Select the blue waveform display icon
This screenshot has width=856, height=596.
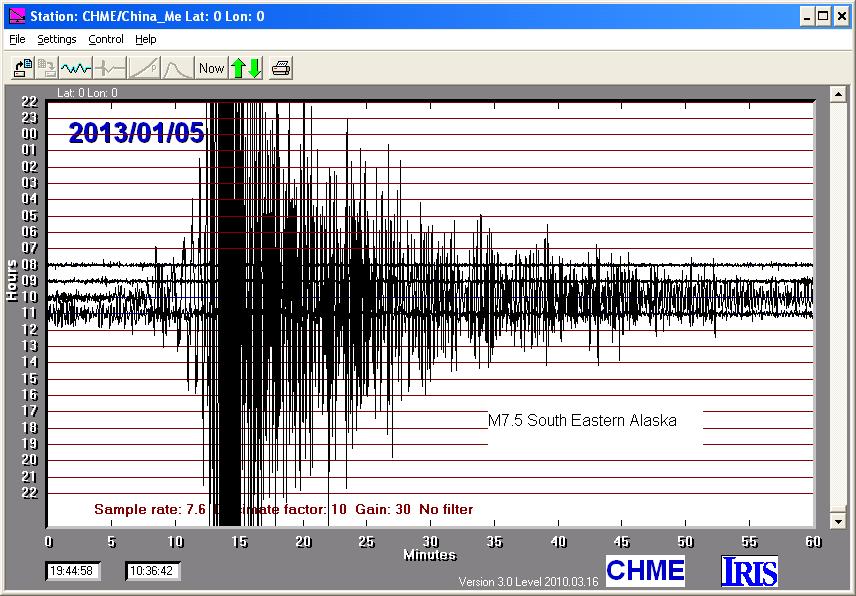coord(76,68)
